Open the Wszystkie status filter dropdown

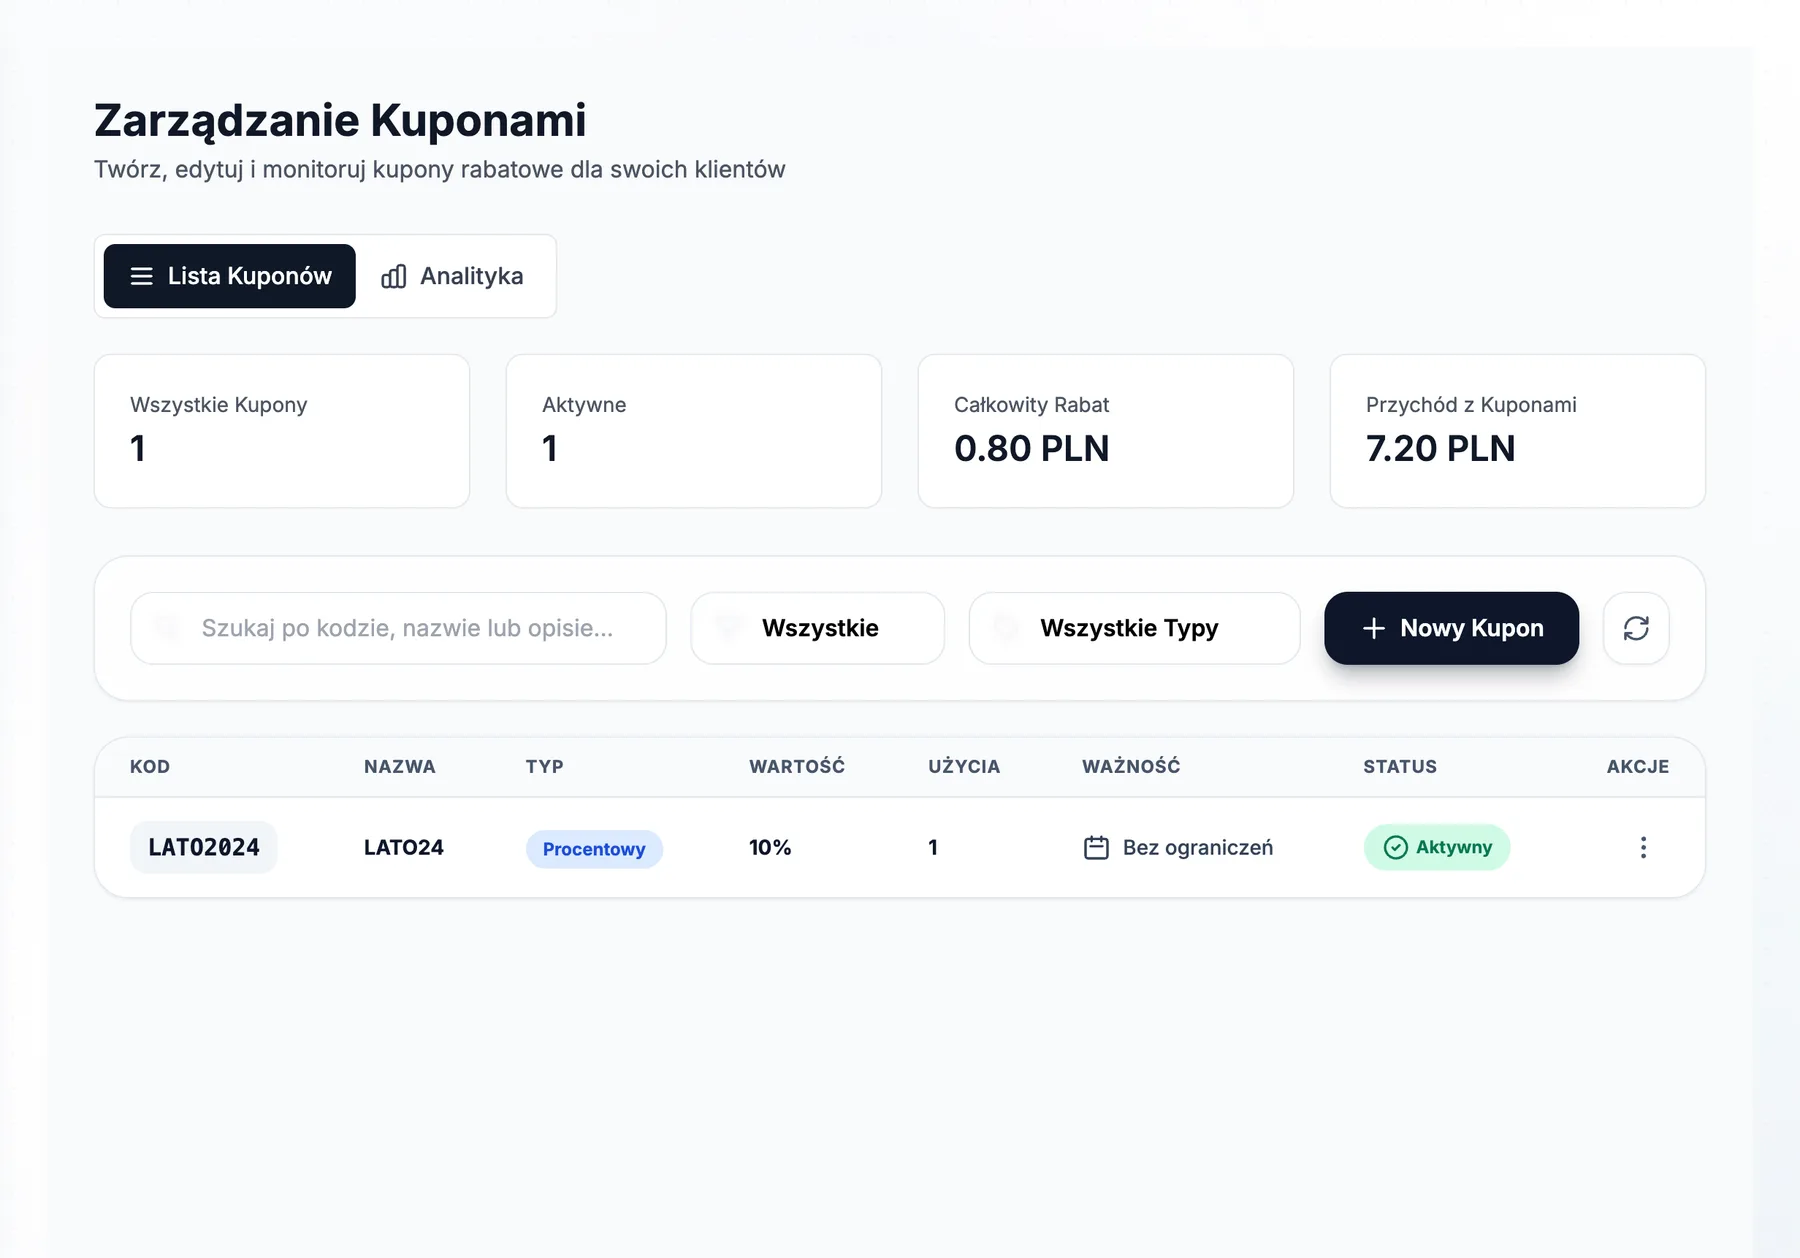(818, 628)
